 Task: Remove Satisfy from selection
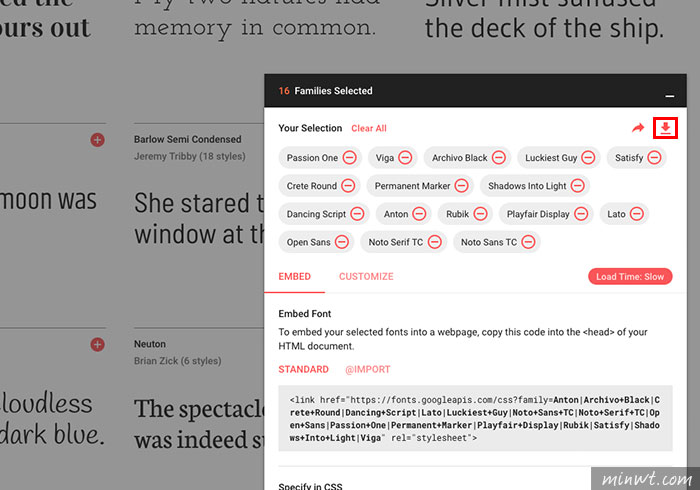(x=654, y=158)
